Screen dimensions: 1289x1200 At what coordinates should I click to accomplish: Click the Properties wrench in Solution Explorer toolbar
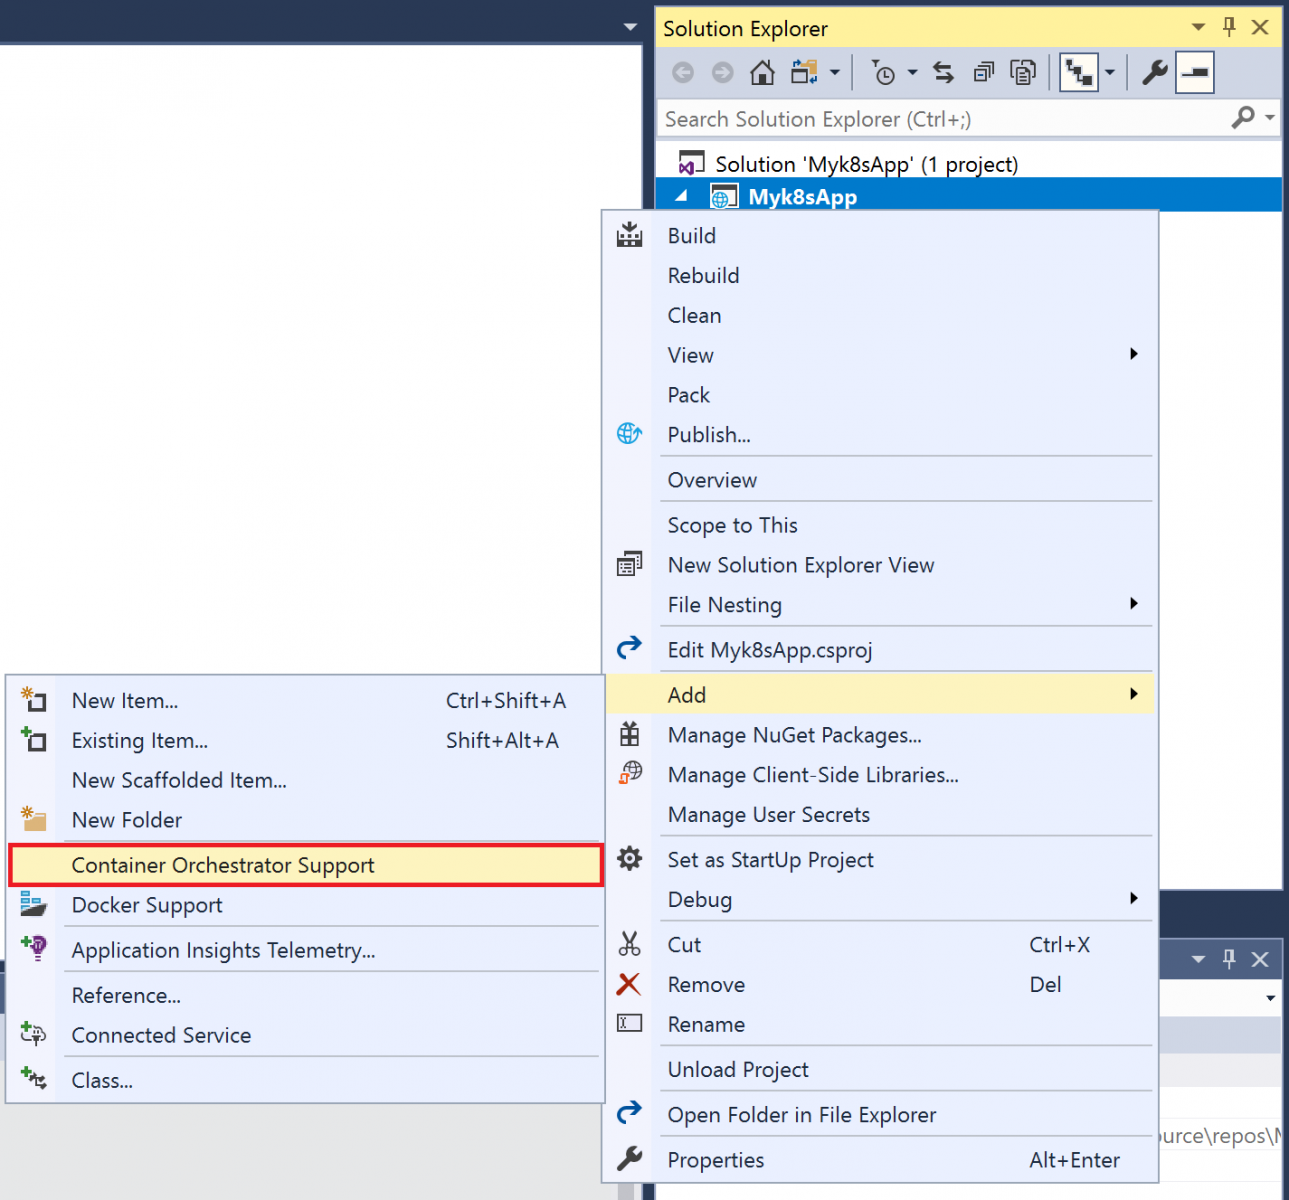(1155, 72)
